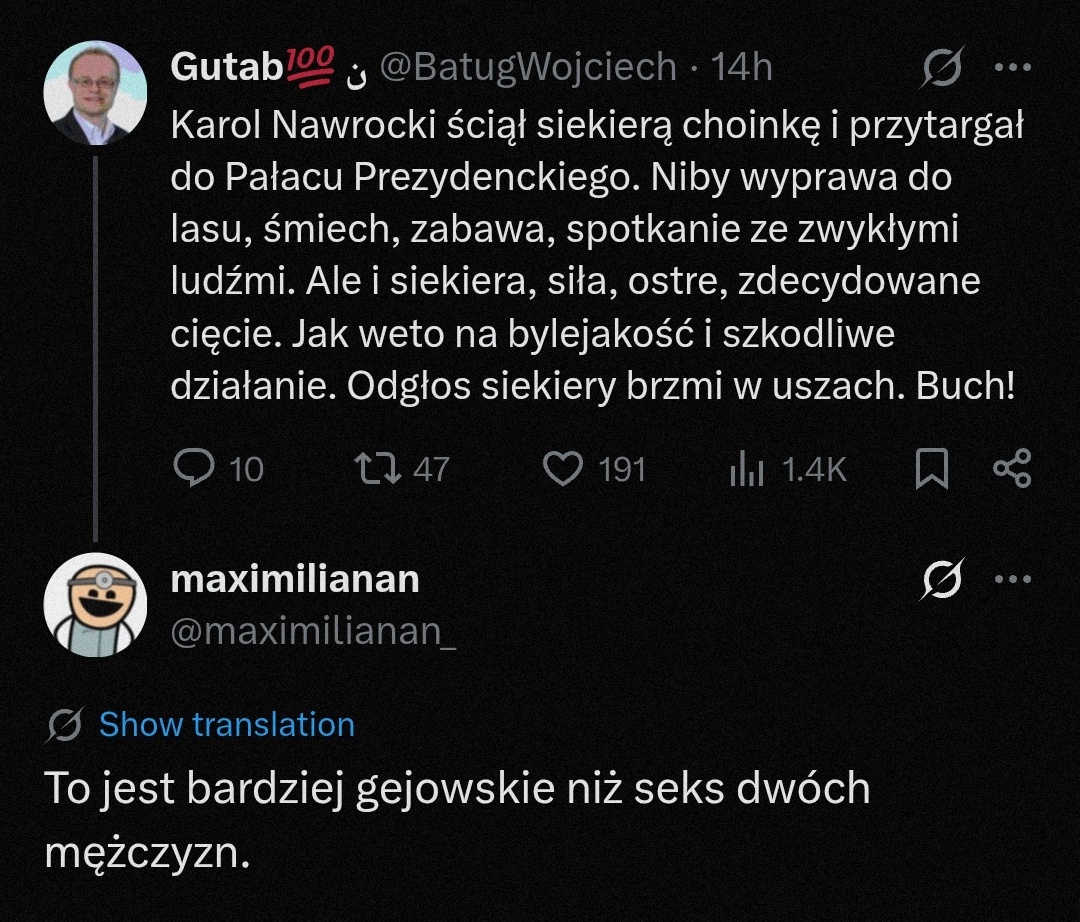Click the @maximilianan_ handle

click(x=314, y=630)
